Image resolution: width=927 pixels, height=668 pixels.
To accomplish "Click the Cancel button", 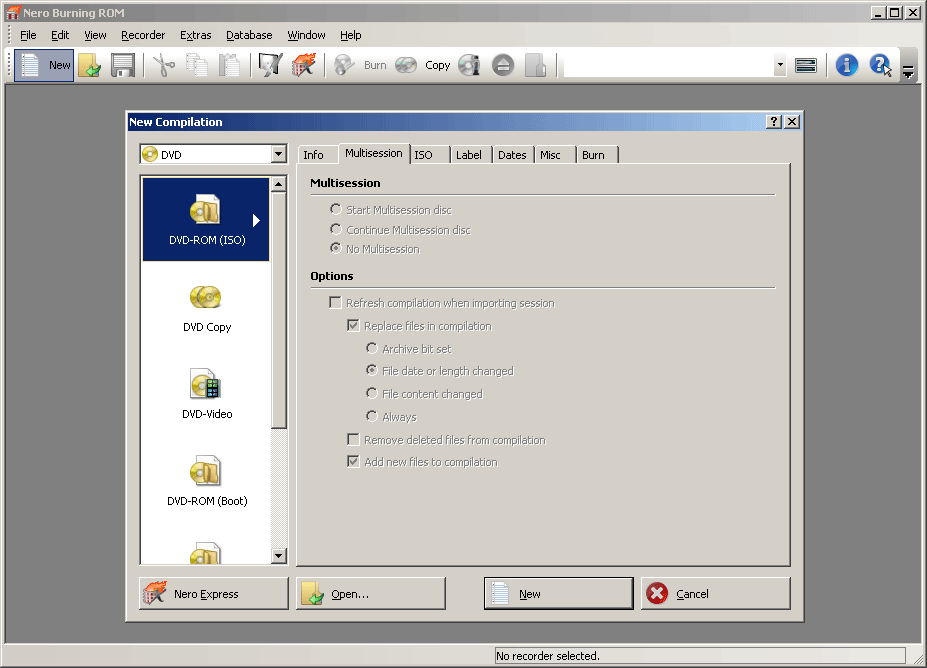I will coord(716,594).
